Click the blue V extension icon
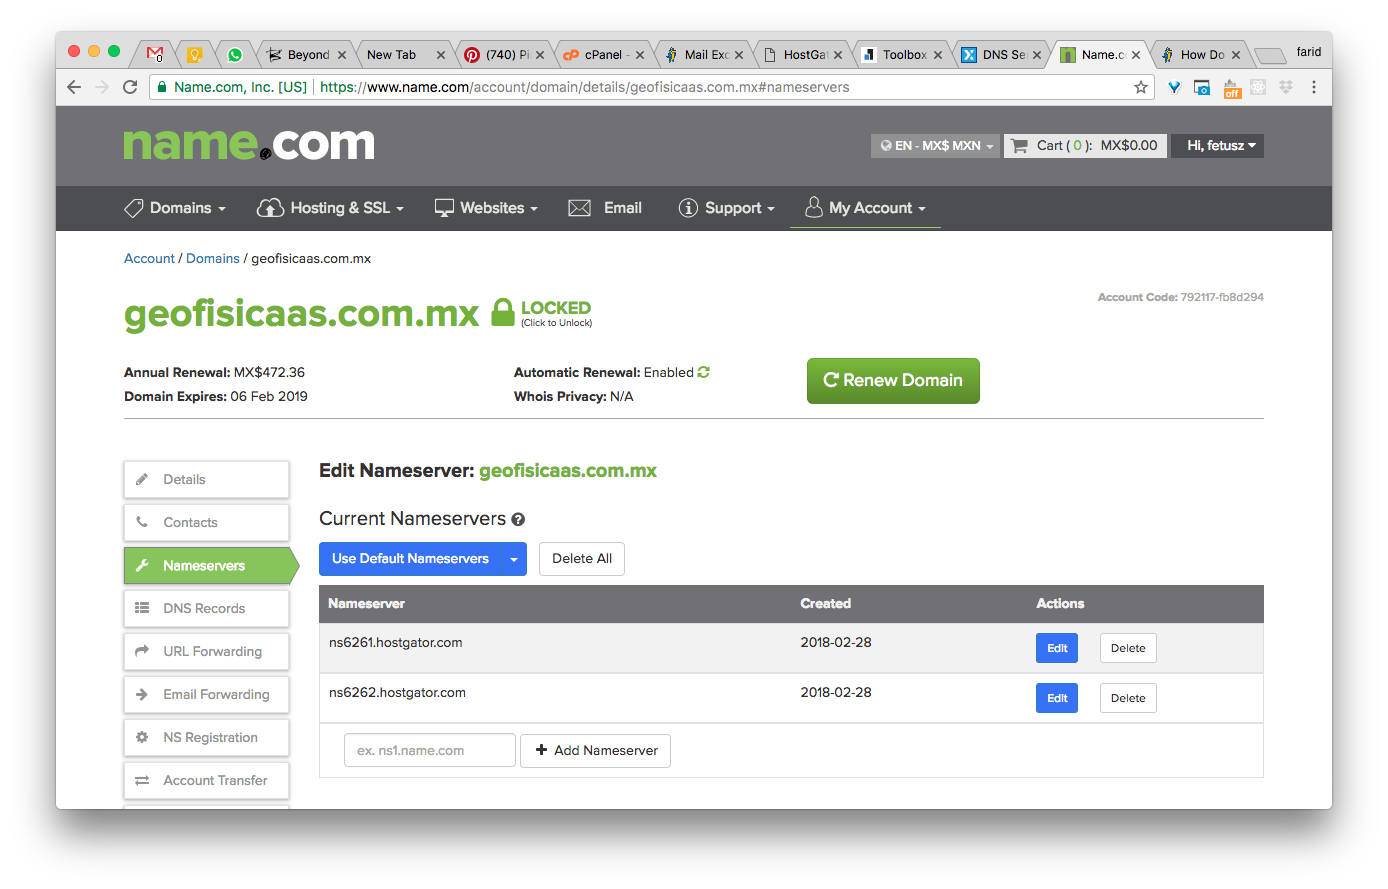Screen dimensions: 1388x889 point(1175,87)
